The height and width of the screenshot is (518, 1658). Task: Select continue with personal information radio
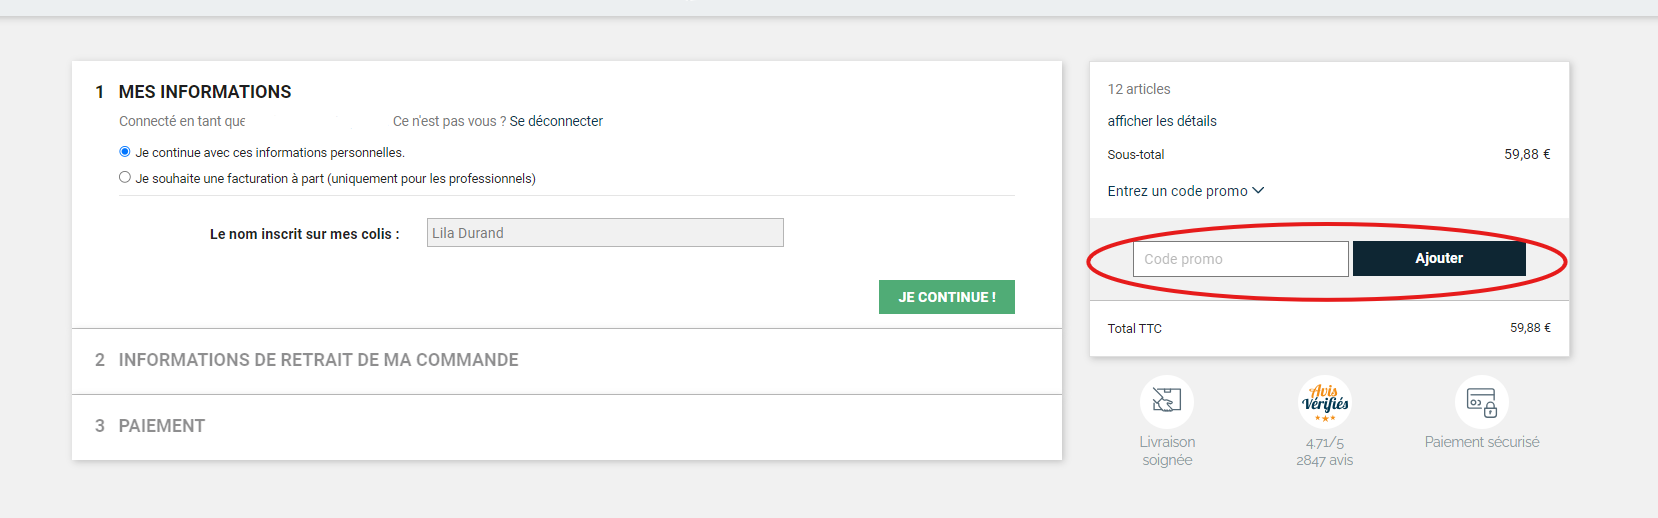[125, 152]
